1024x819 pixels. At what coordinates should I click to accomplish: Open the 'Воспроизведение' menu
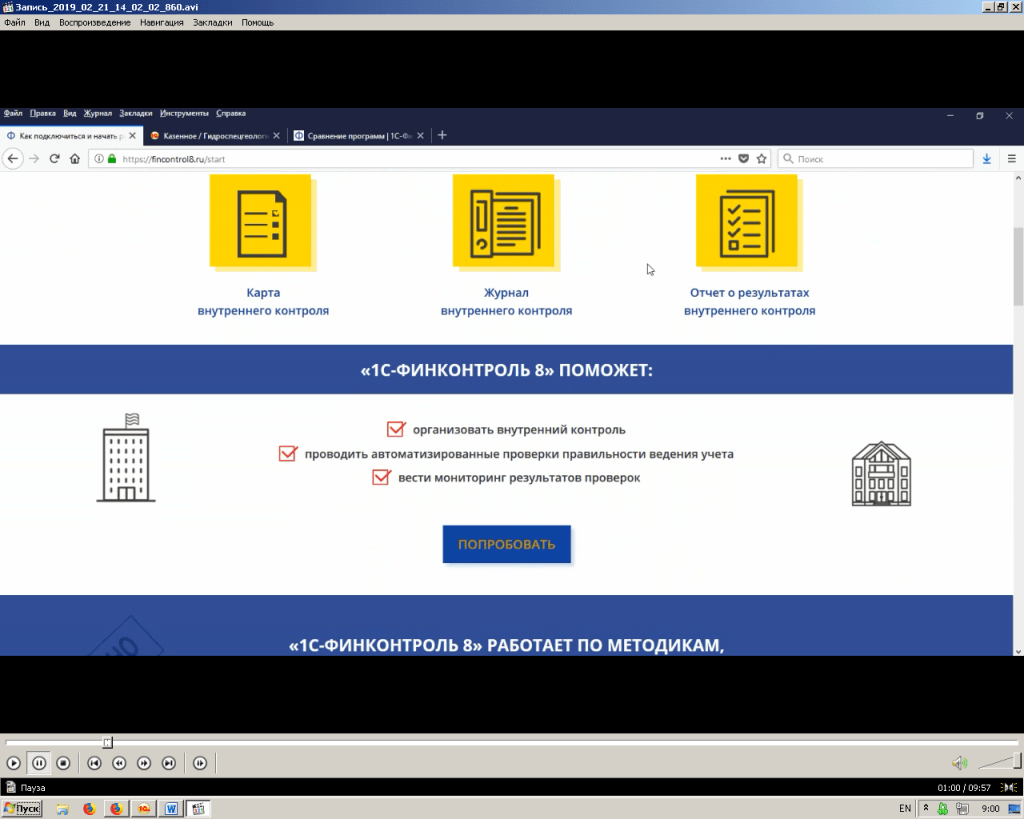95,22
